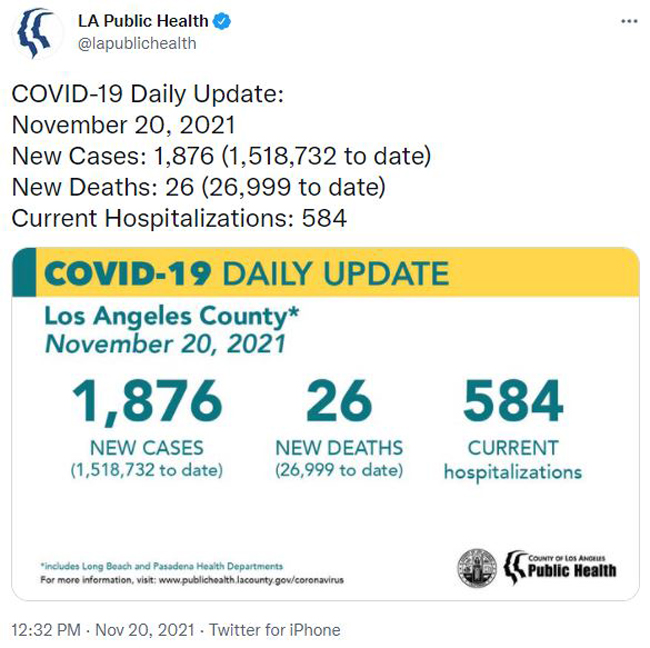
Task: Click the Public Health logo in graphic
Action: (560, 567)
